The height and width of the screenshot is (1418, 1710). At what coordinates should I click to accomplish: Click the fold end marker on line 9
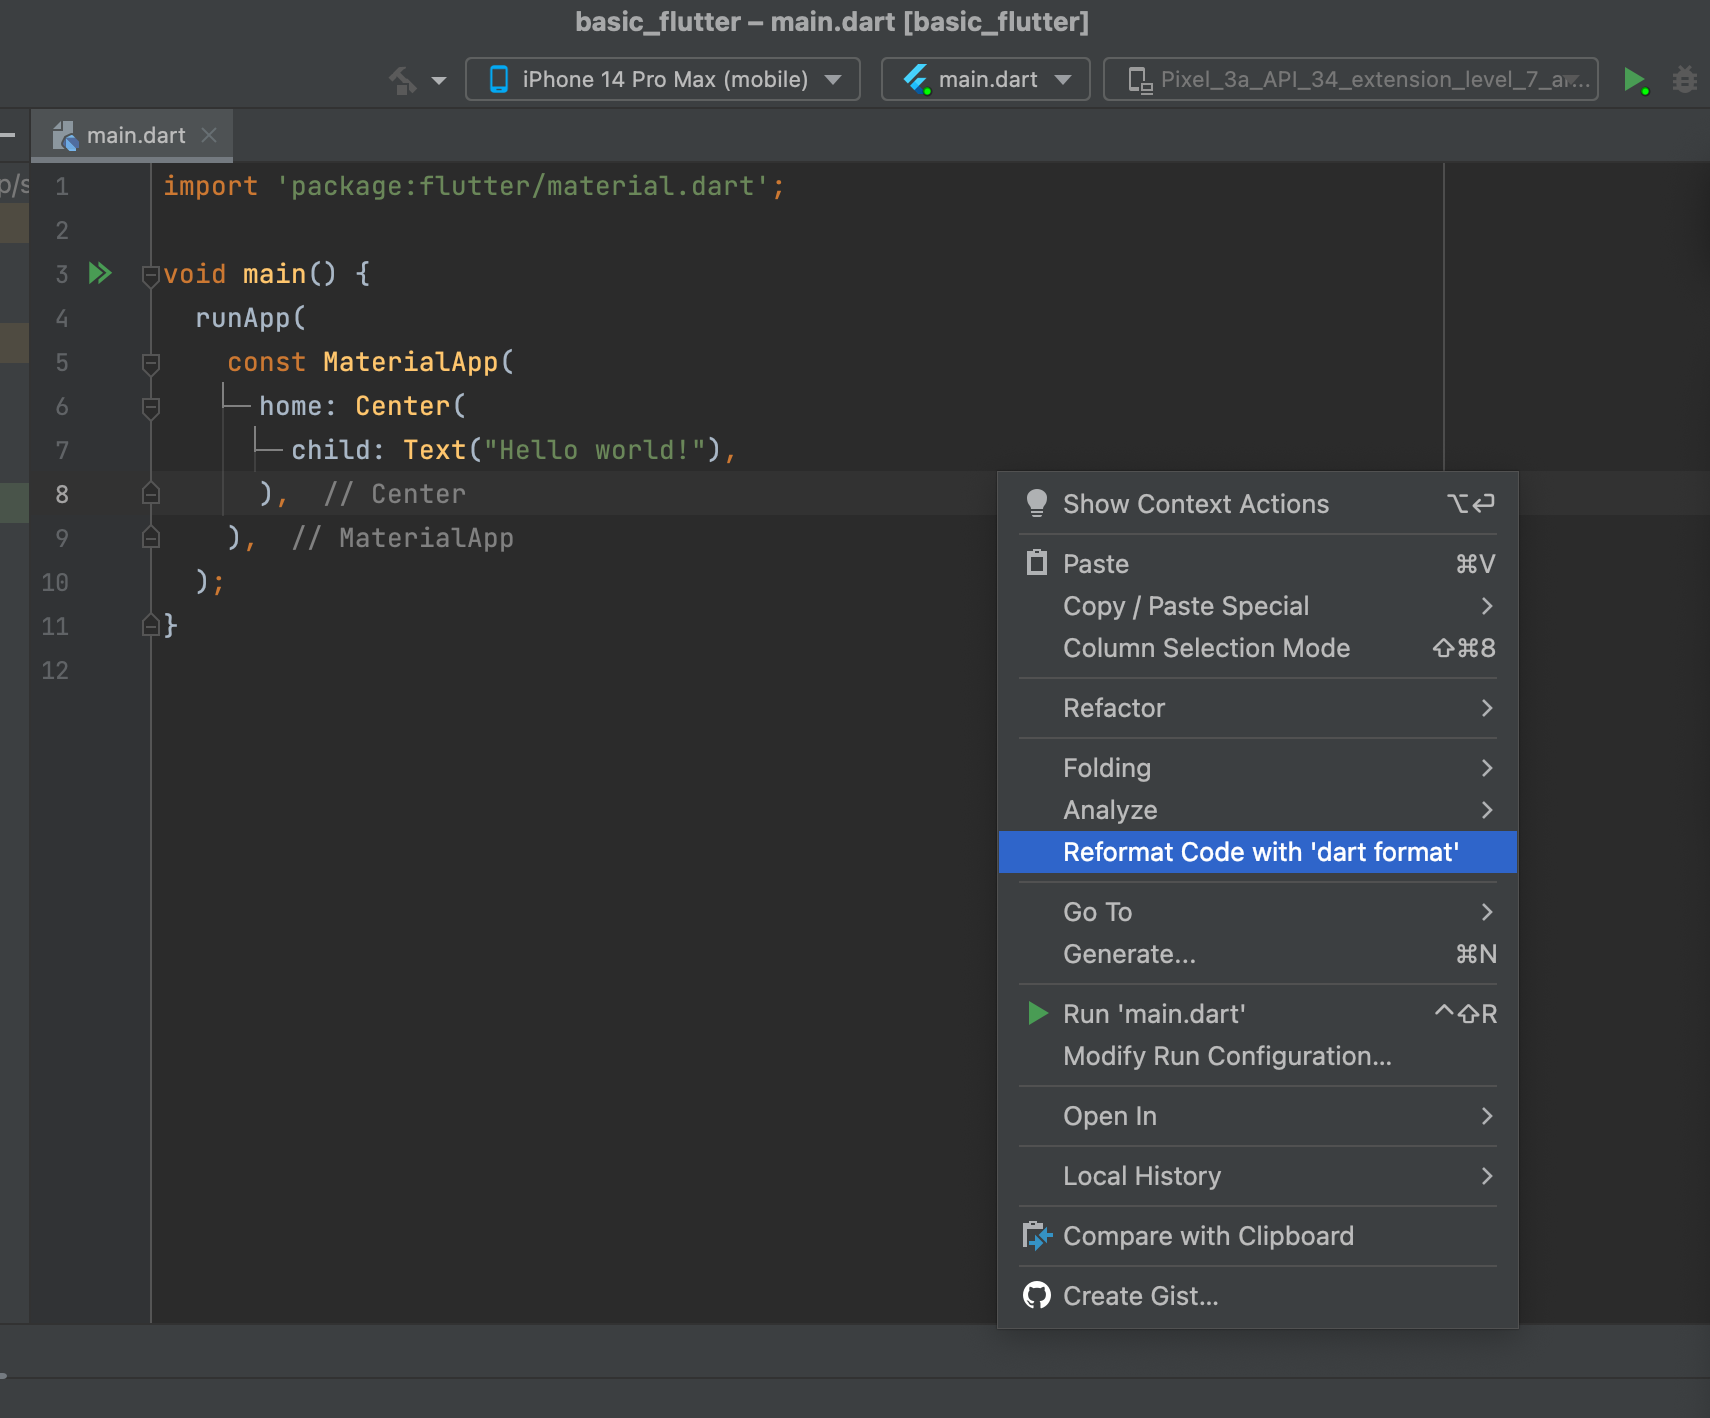coord(151,537)
